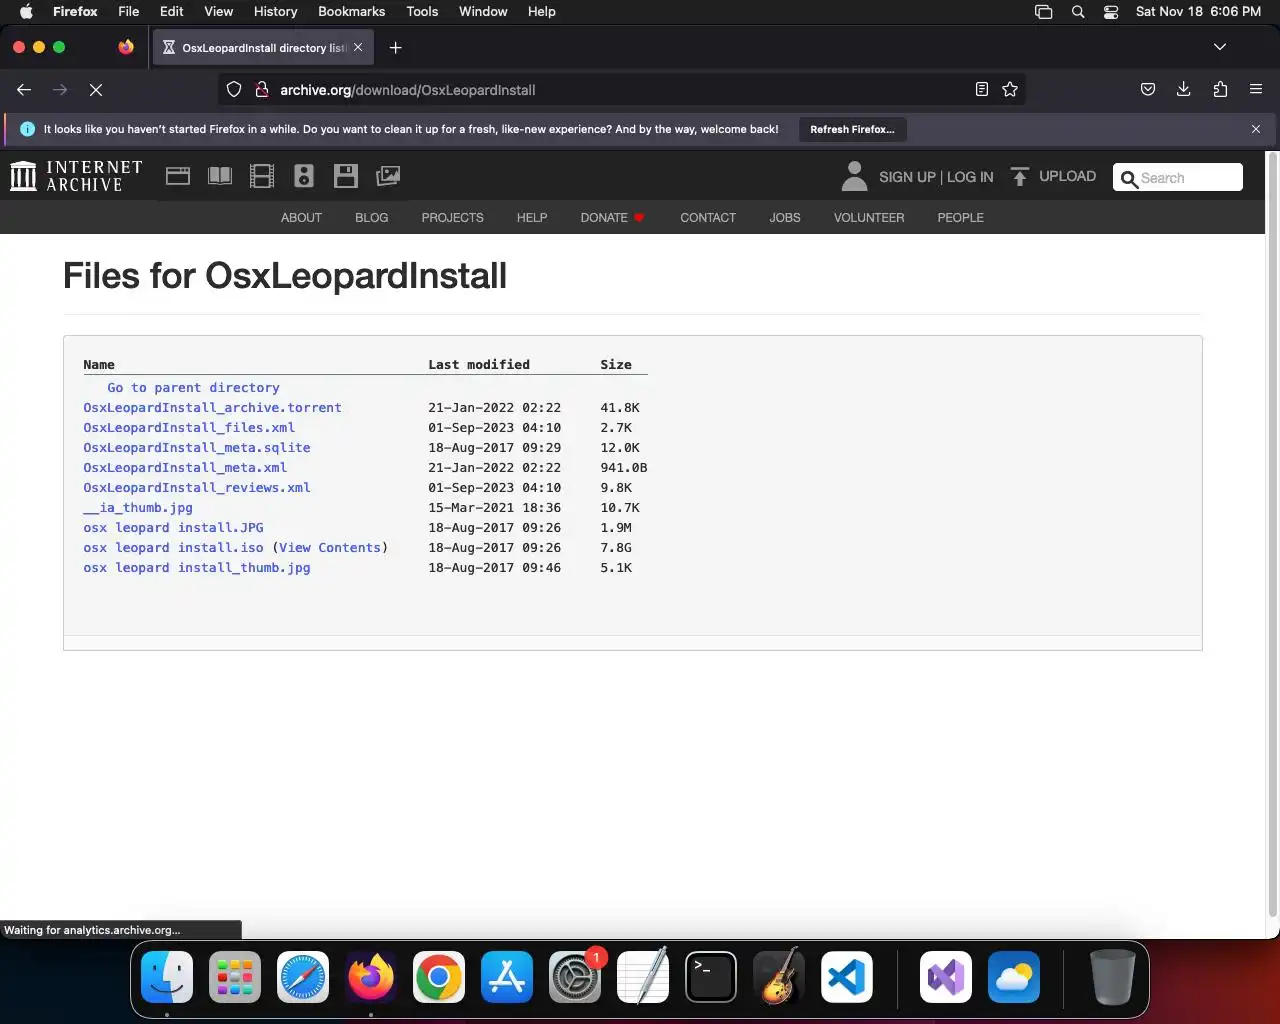Select the OsxLeopardInstall directory listing tab
1280x1024 pixels.
[x=263, y=48]
